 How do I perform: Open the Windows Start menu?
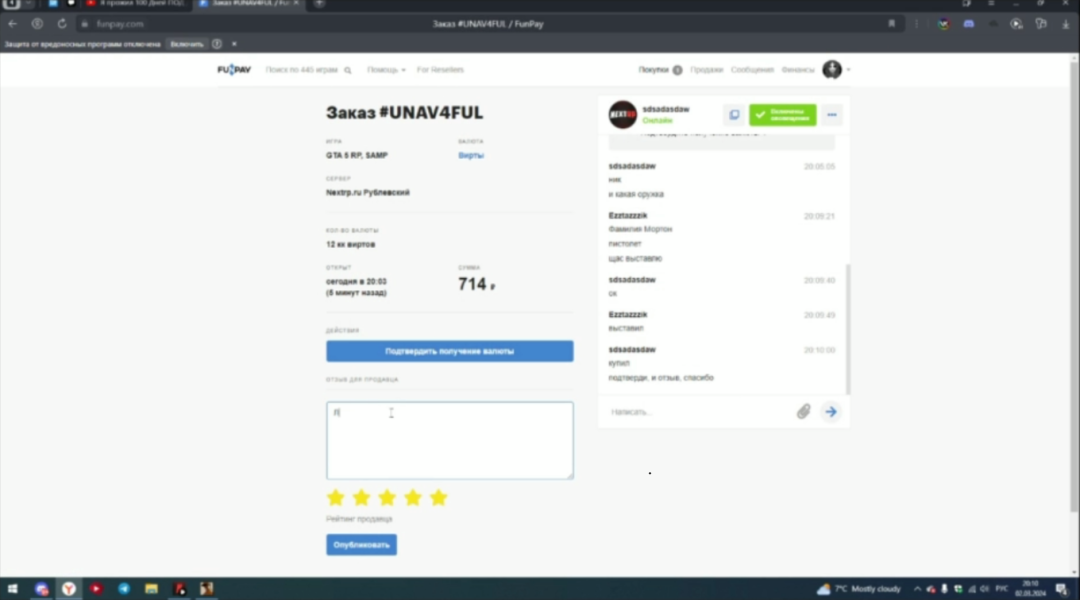pos(12,589)
